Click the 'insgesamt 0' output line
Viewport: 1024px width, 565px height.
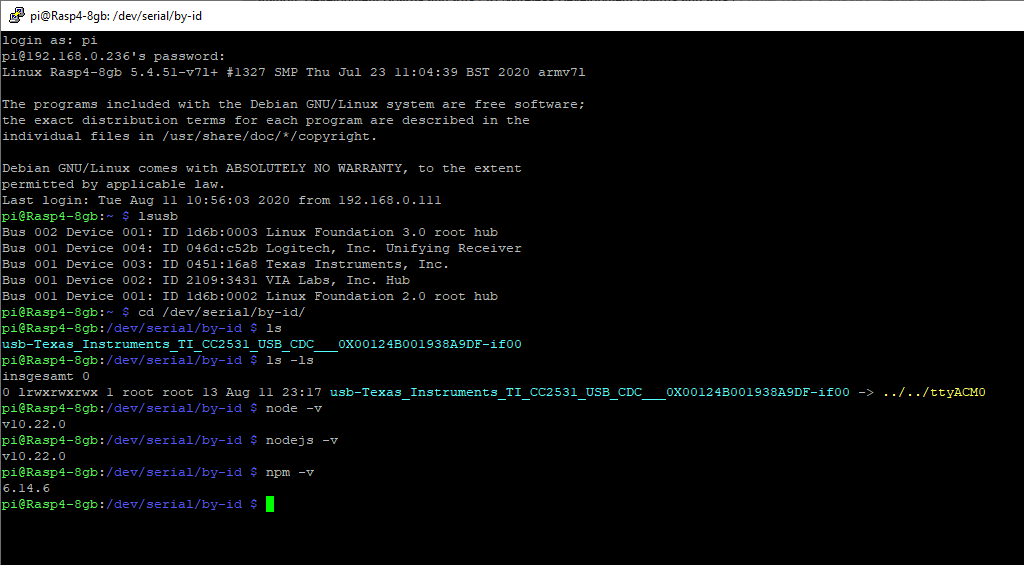(46, 376)
